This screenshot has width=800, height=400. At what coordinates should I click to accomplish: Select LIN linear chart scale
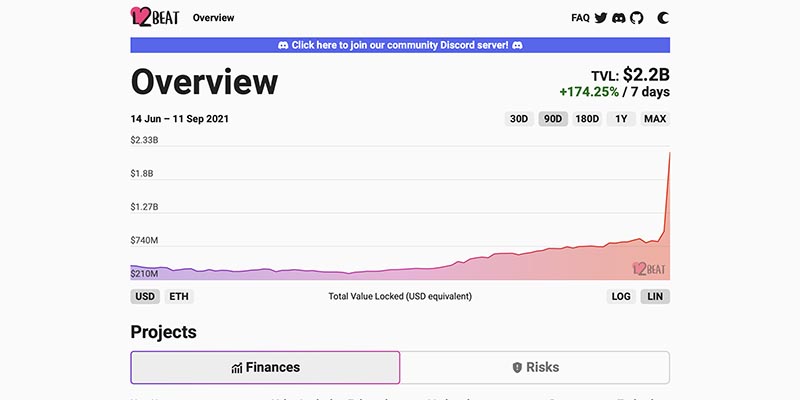[655, 296]
